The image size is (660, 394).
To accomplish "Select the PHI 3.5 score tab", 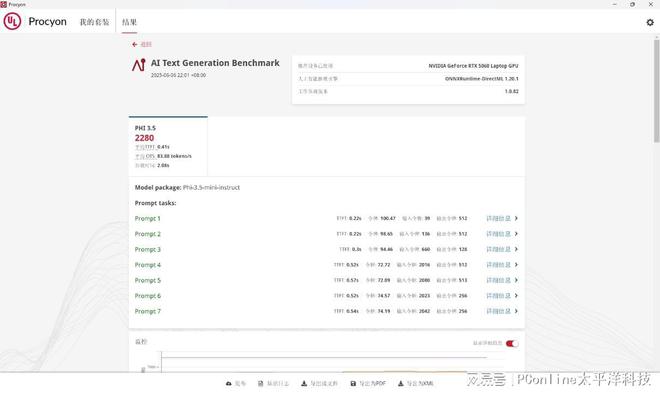I will coord(168,146).
